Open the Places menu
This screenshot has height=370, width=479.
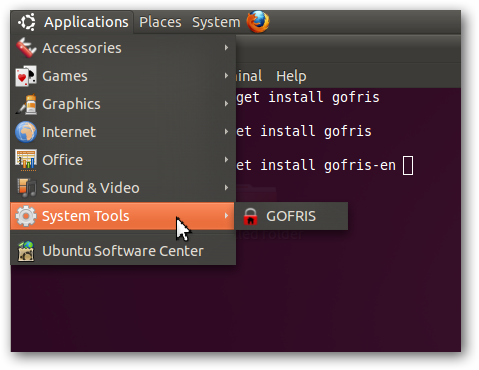(160, 22)
